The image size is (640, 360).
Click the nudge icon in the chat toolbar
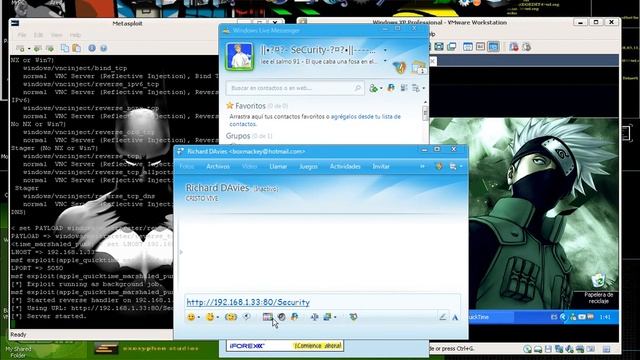coord(231,317)
